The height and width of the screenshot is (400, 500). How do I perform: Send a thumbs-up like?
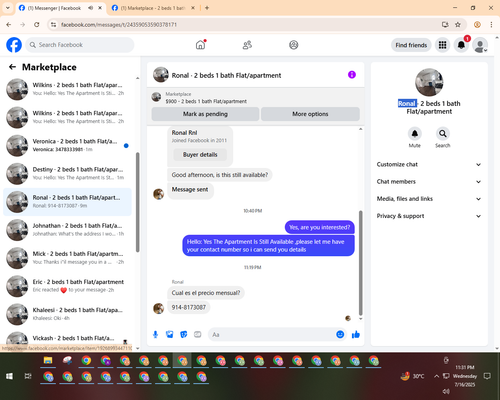click(x=356, y=334)
